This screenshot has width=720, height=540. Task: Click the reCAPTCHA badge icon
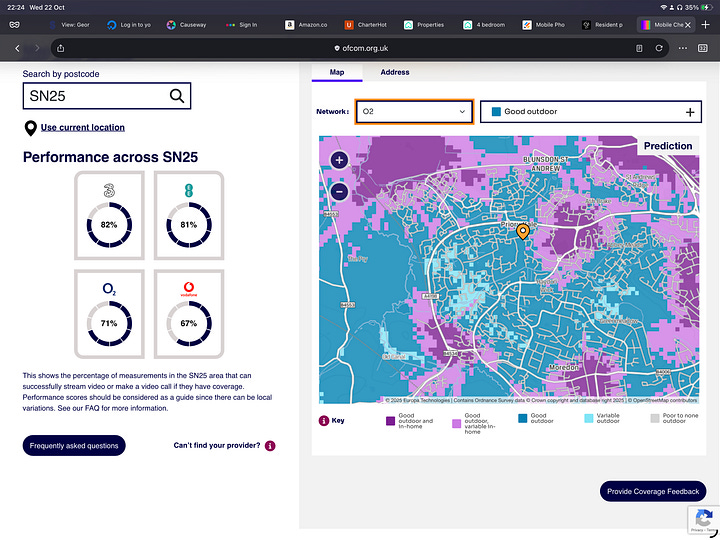coord(703,520)
